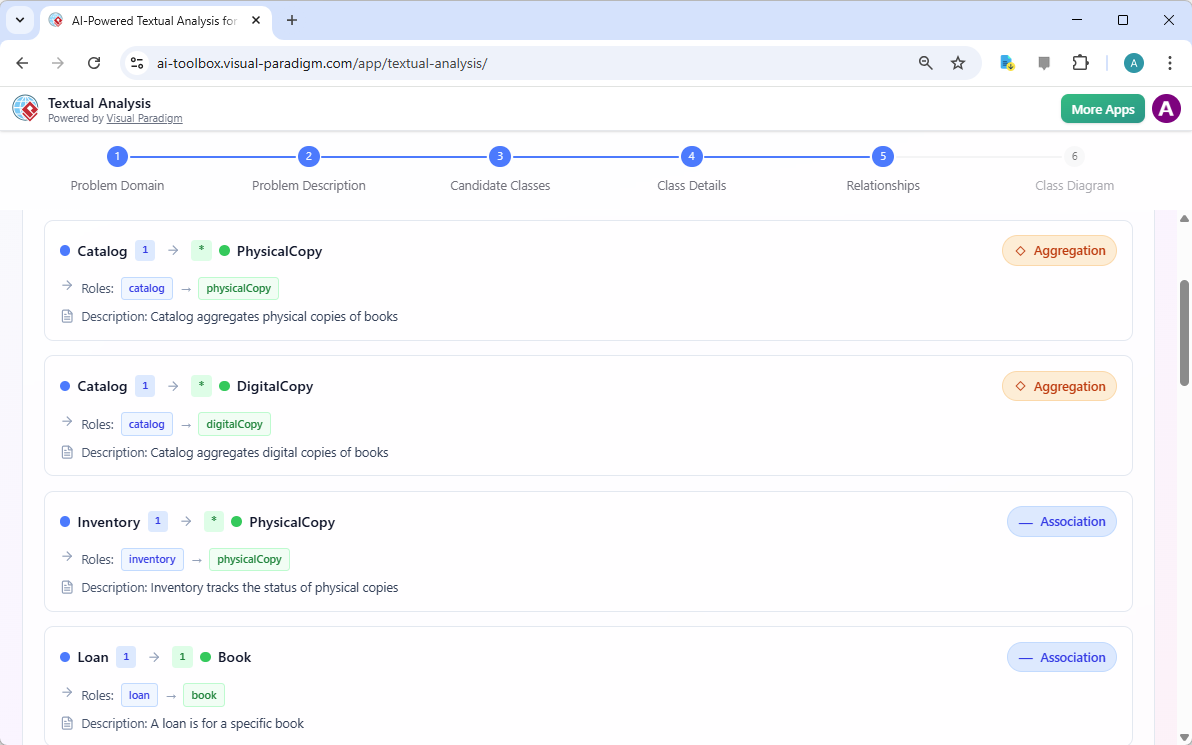Click the More Apps button
This screenshot has width=1192, height=745.
[1102, 109]
